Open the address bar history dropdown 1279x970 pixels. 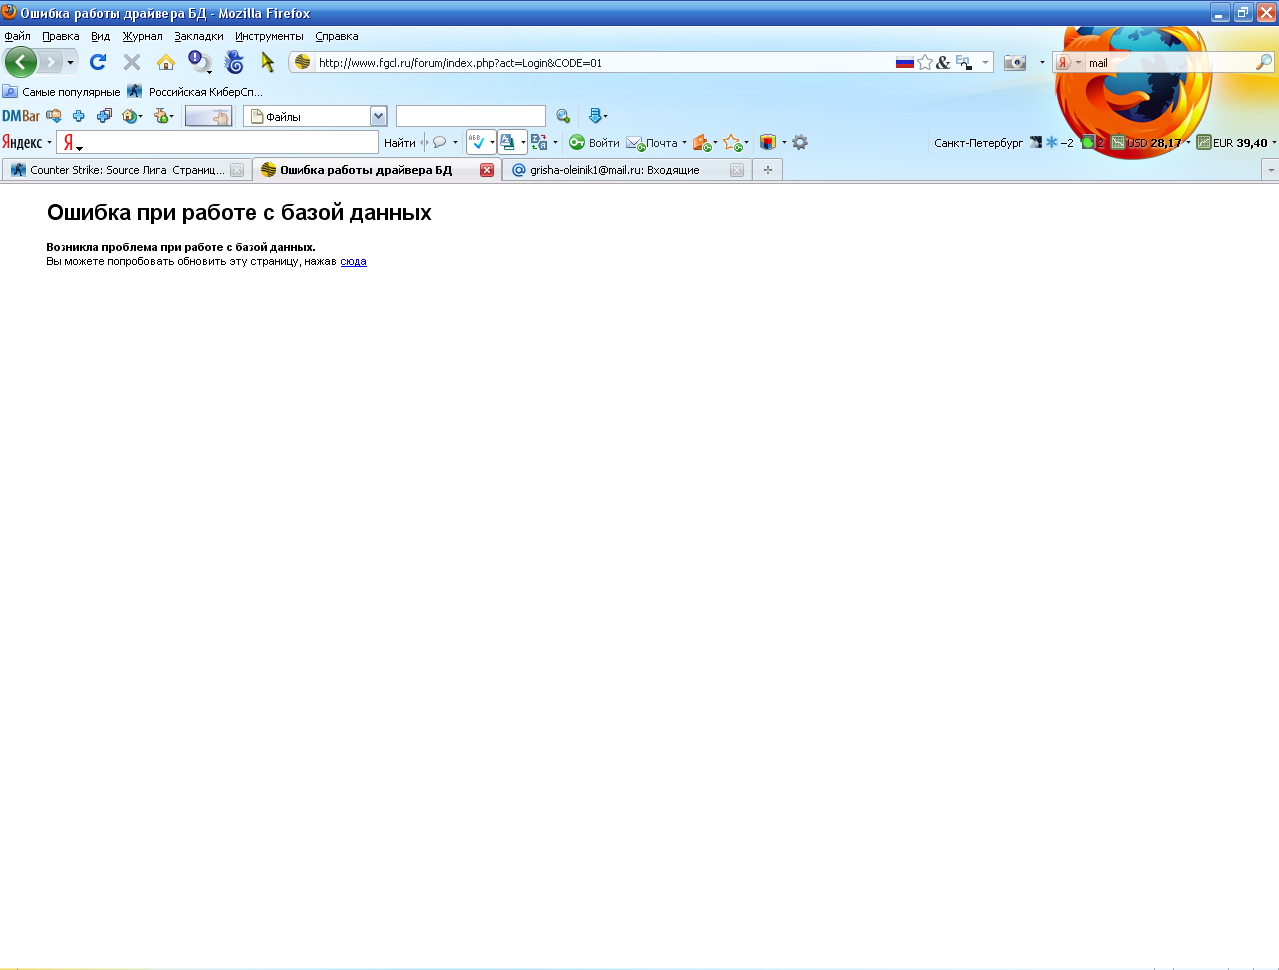[x=985, y=62]
